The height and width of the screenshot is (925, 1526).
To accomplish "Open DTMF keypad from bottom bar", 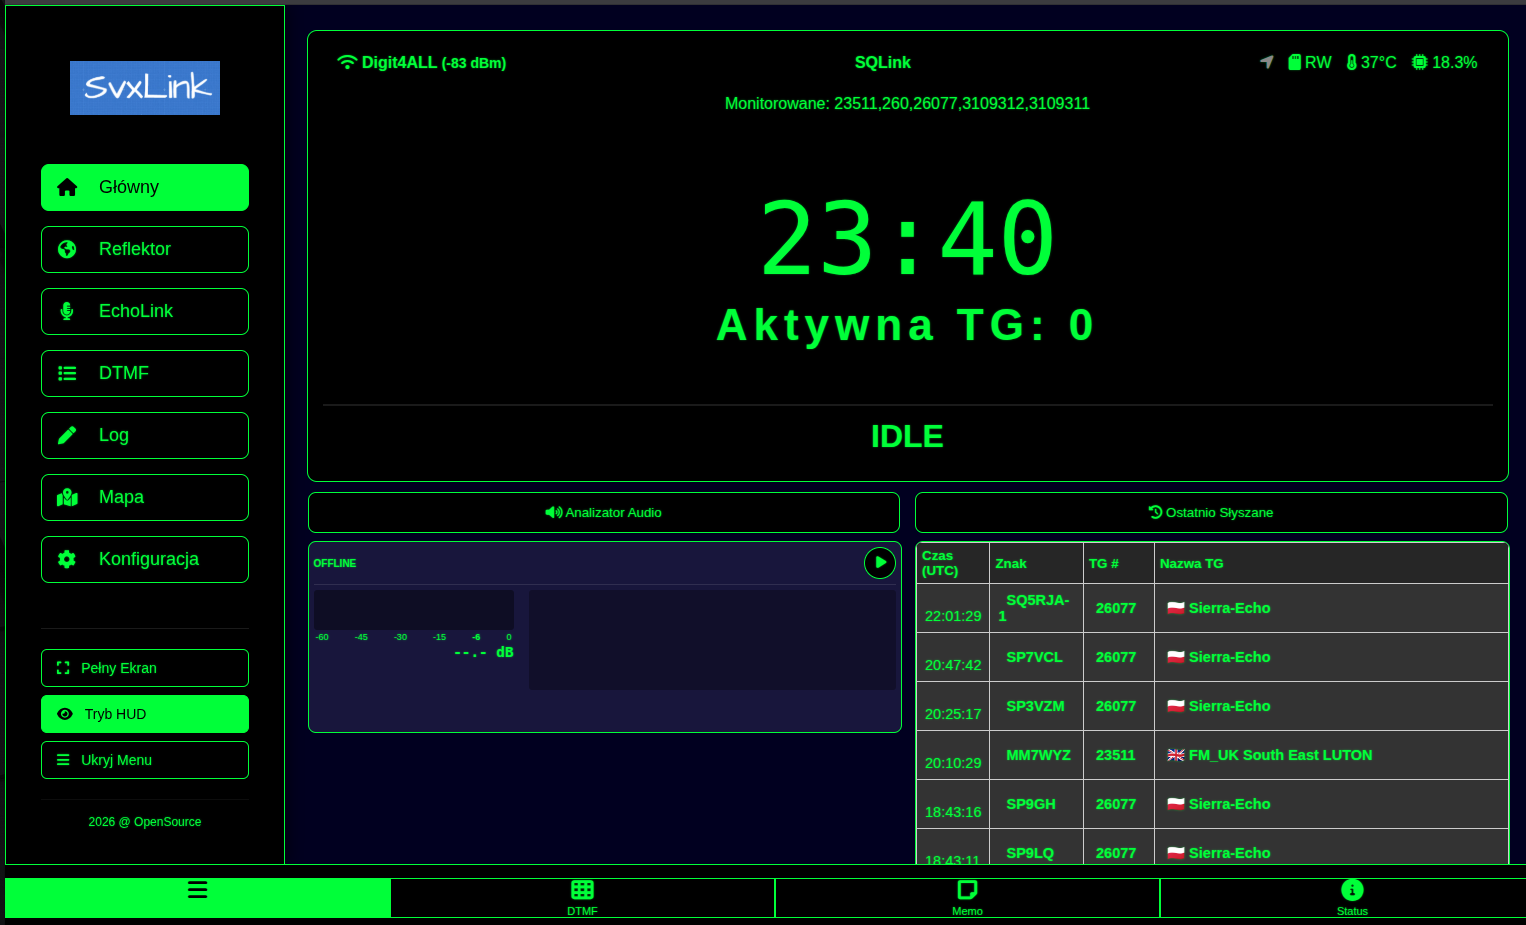I will 582,896.
